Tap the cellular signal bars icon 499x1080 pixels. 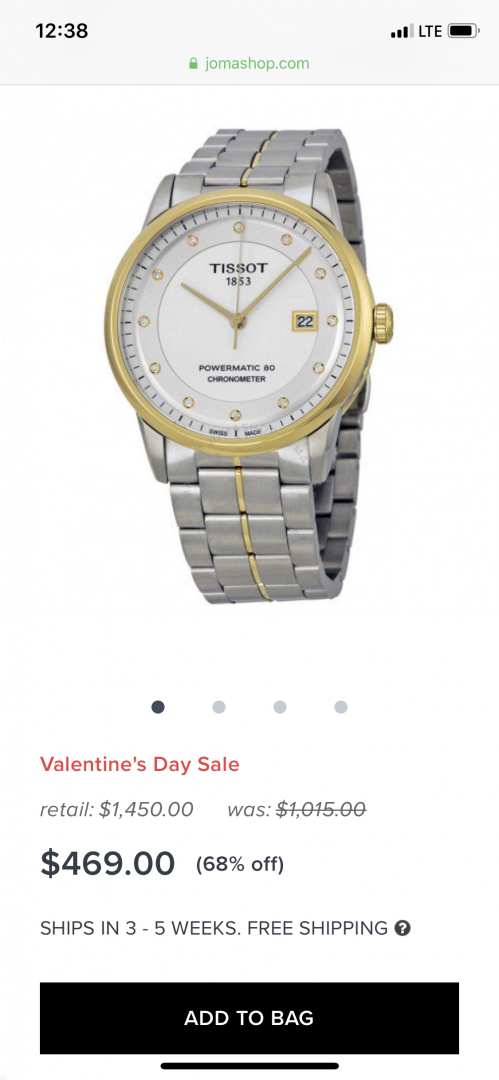pyautogui.click(x=402, y=31)
